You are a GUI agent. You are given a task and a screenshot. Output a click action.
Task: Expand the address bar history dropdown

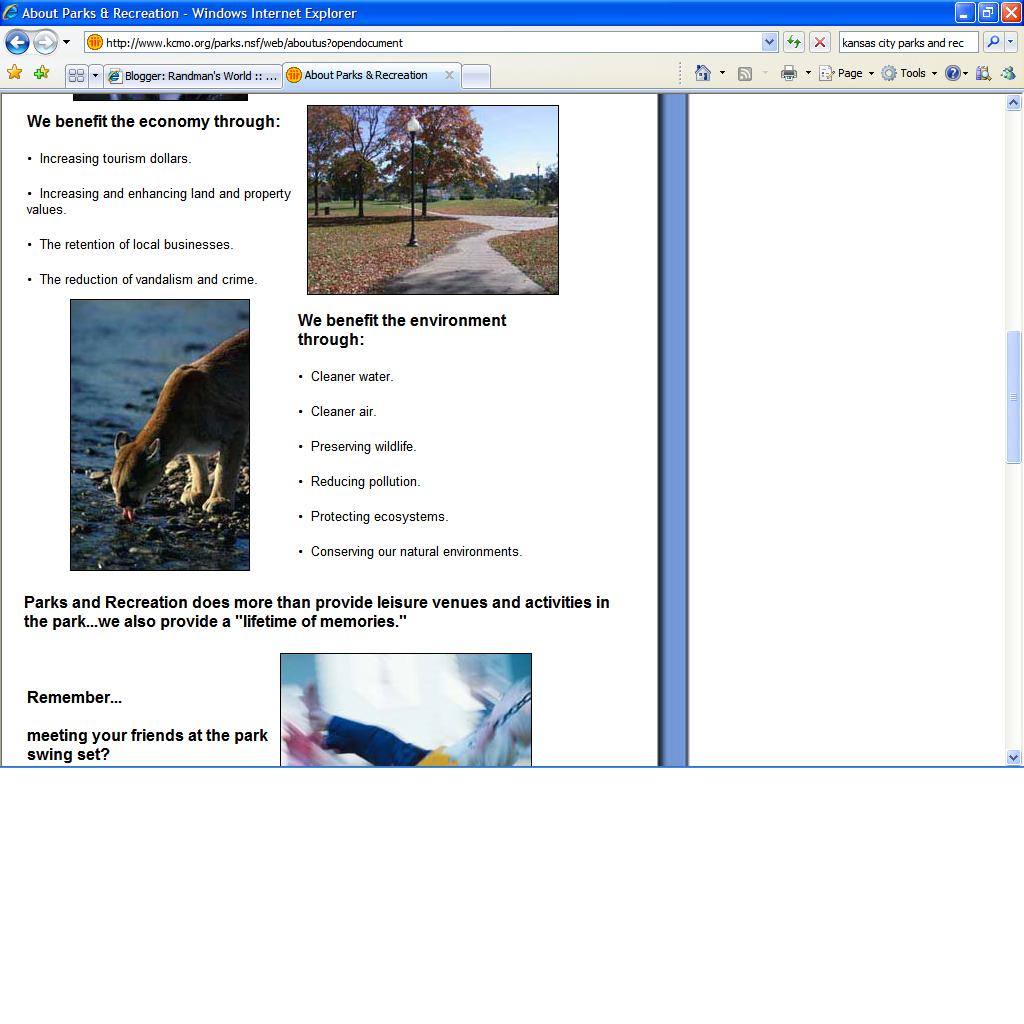(x=769, y=42)
